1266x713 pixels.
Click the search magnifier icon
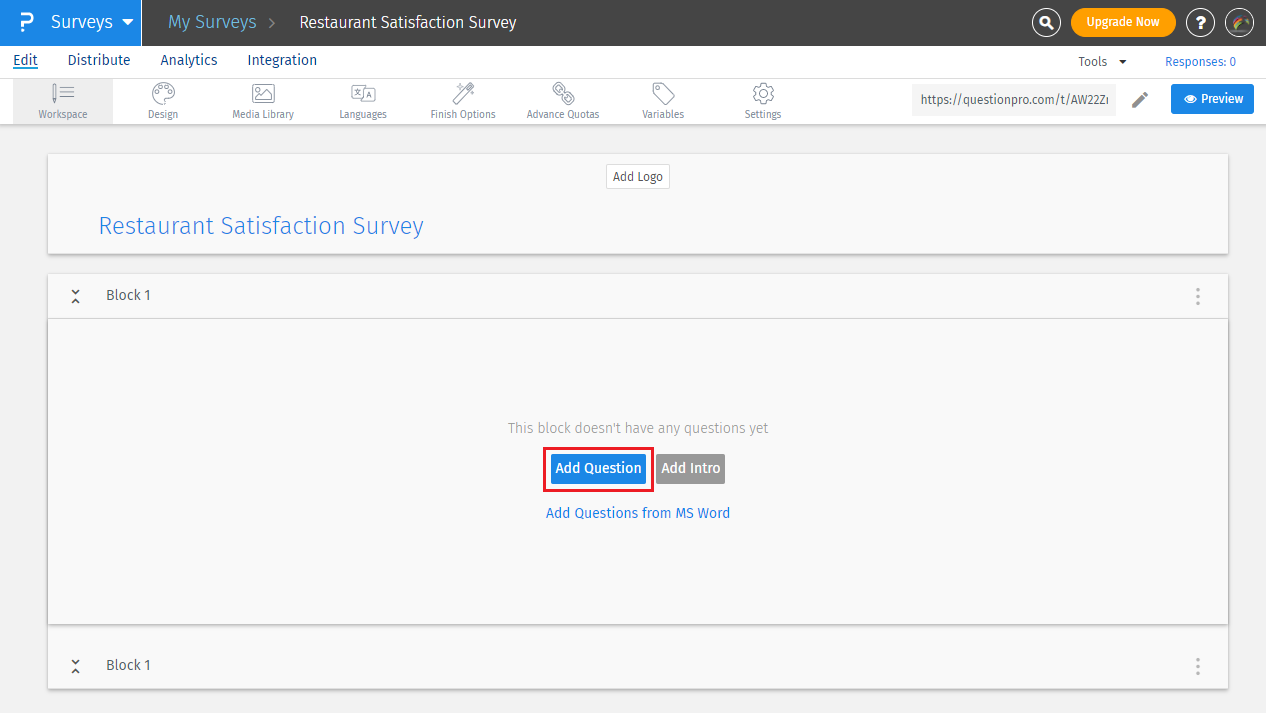click(1046, 22)
